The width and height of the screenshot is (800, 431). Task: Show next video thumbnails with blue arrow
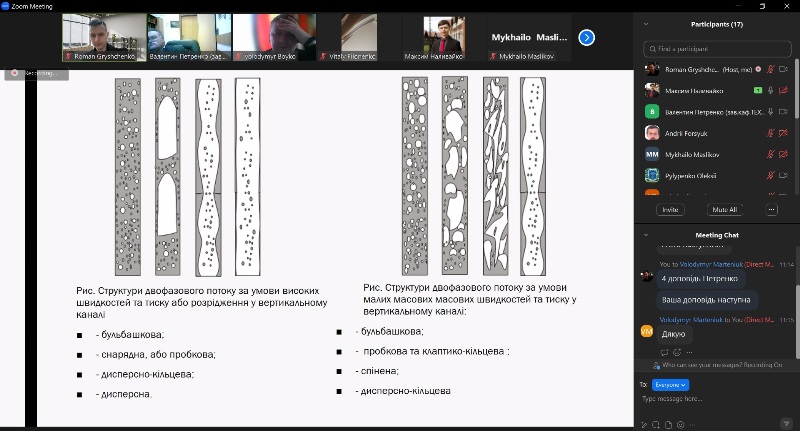coord(587,37)
